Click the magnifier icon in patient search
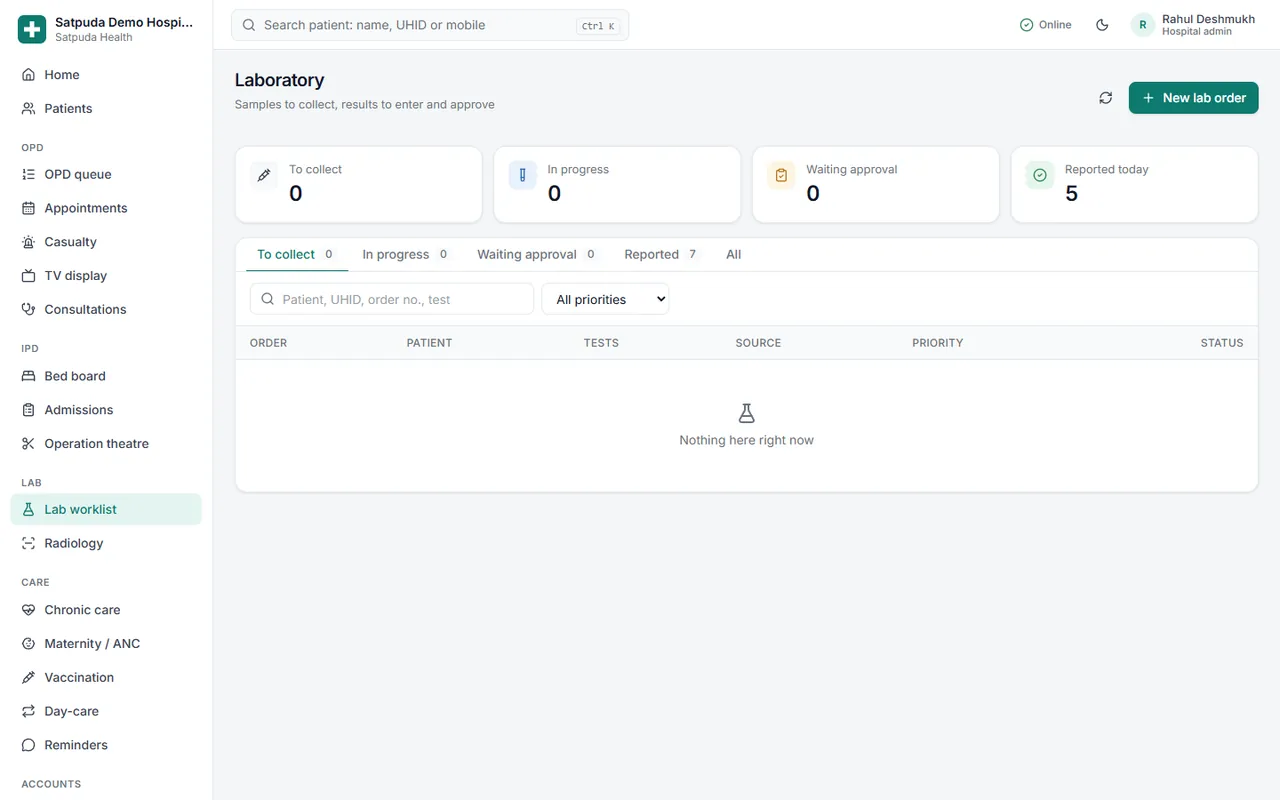This screenshot has width=1280, height=800. [249, 25]
